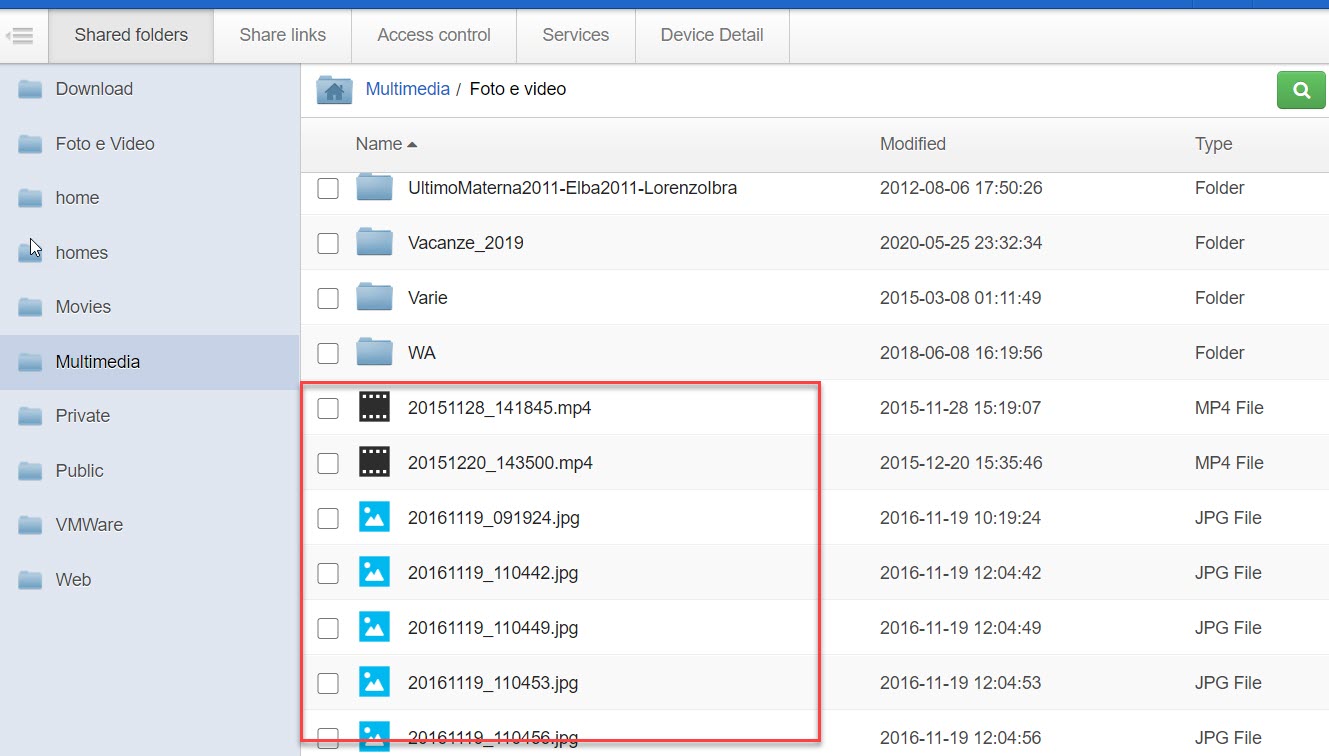Click the video icon for 20151128_141845.mp4
This screenshot has height=756, width=1329.
[x=374, y=407]
